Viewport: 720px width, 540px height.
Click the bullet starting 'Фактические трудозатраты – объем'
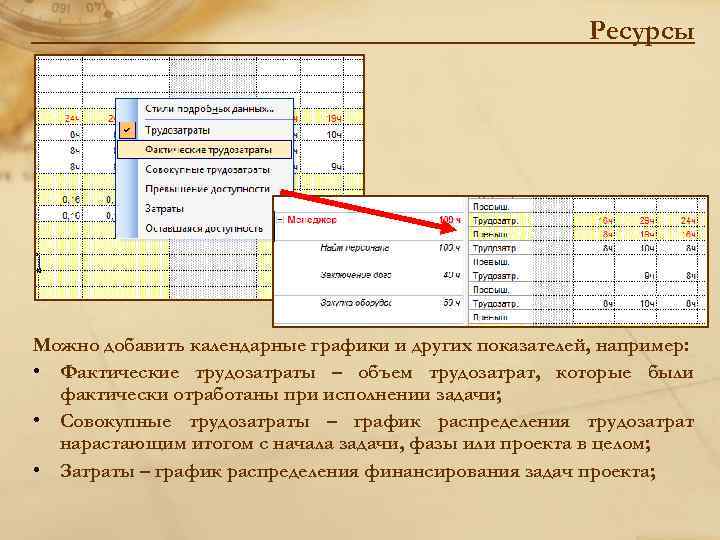pos(377,383)
